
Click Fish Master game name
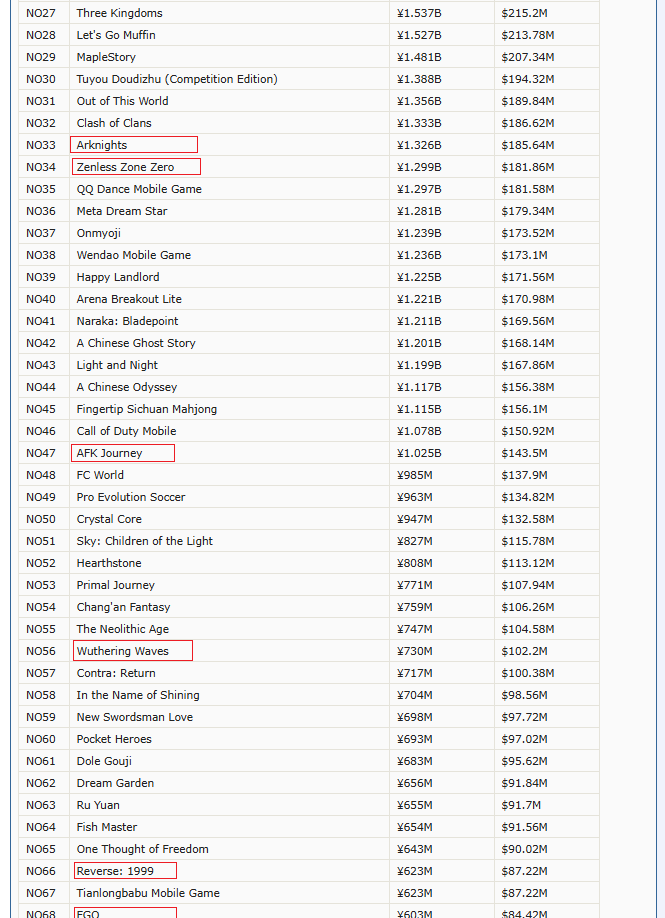(x=107, y=827)
